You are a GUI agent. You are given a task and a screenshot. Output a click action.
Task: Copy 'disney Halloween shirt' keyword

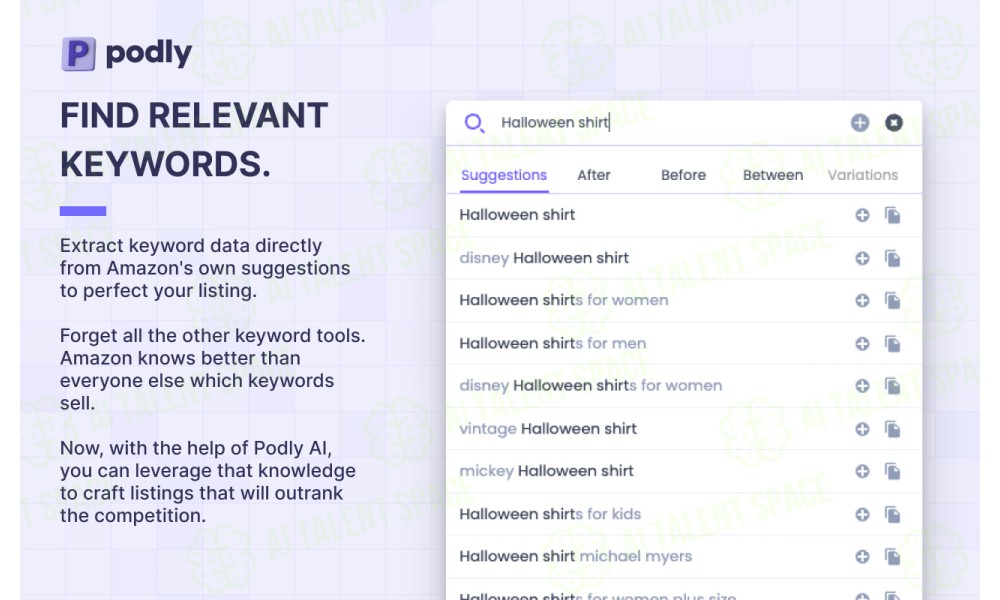892,258
